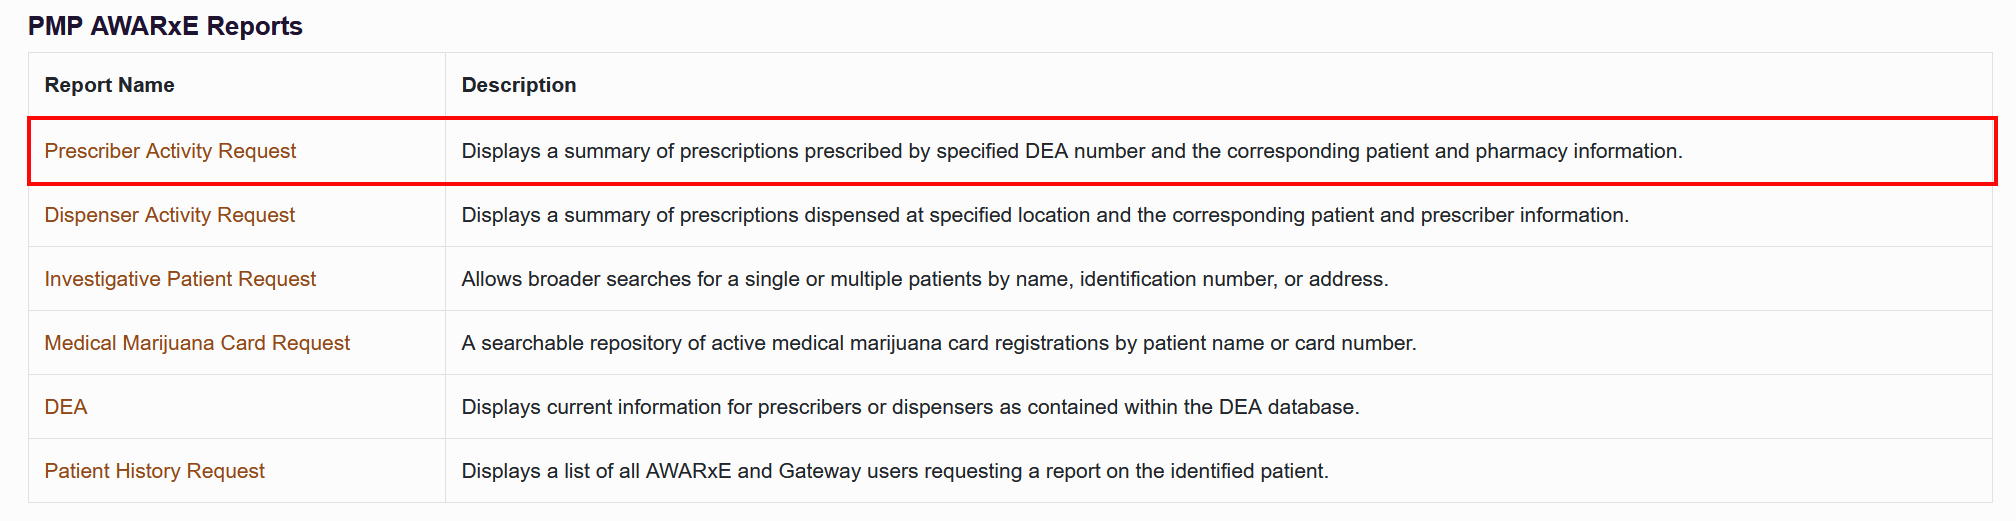Open Medical Marijuana Card Request
The width and height of the screenshot is (2016, 521).
coord(197,343)
